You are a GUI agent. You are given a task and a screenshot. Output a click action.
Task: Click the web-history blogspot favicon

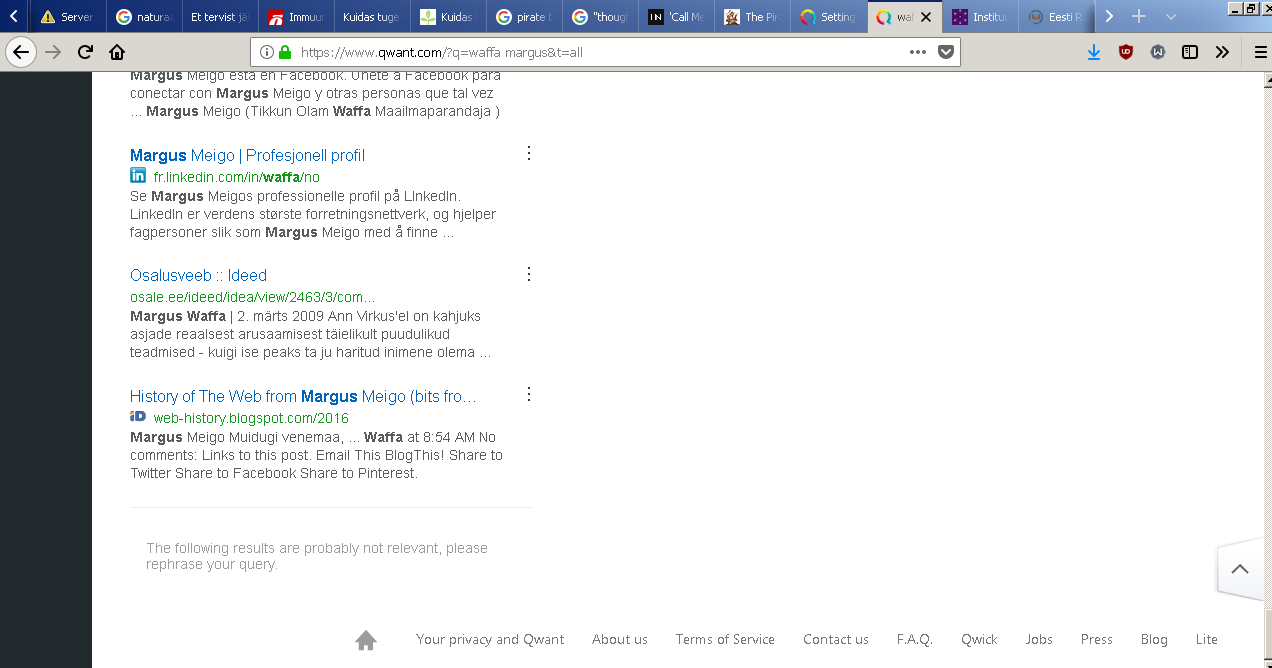coord(138,416)
